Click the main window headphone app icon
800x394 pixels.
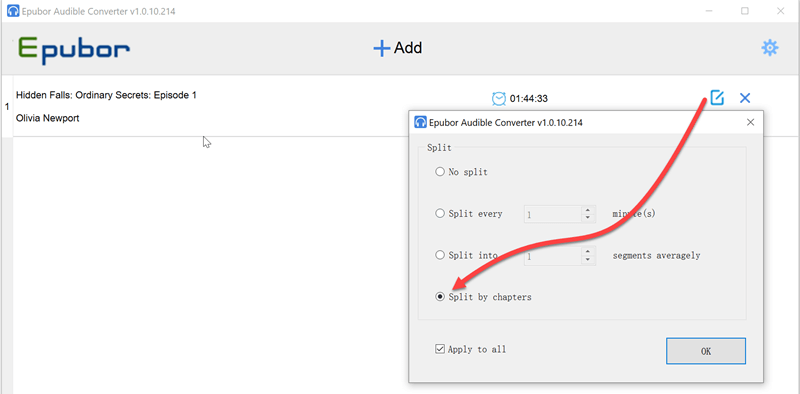coord(13,11)
